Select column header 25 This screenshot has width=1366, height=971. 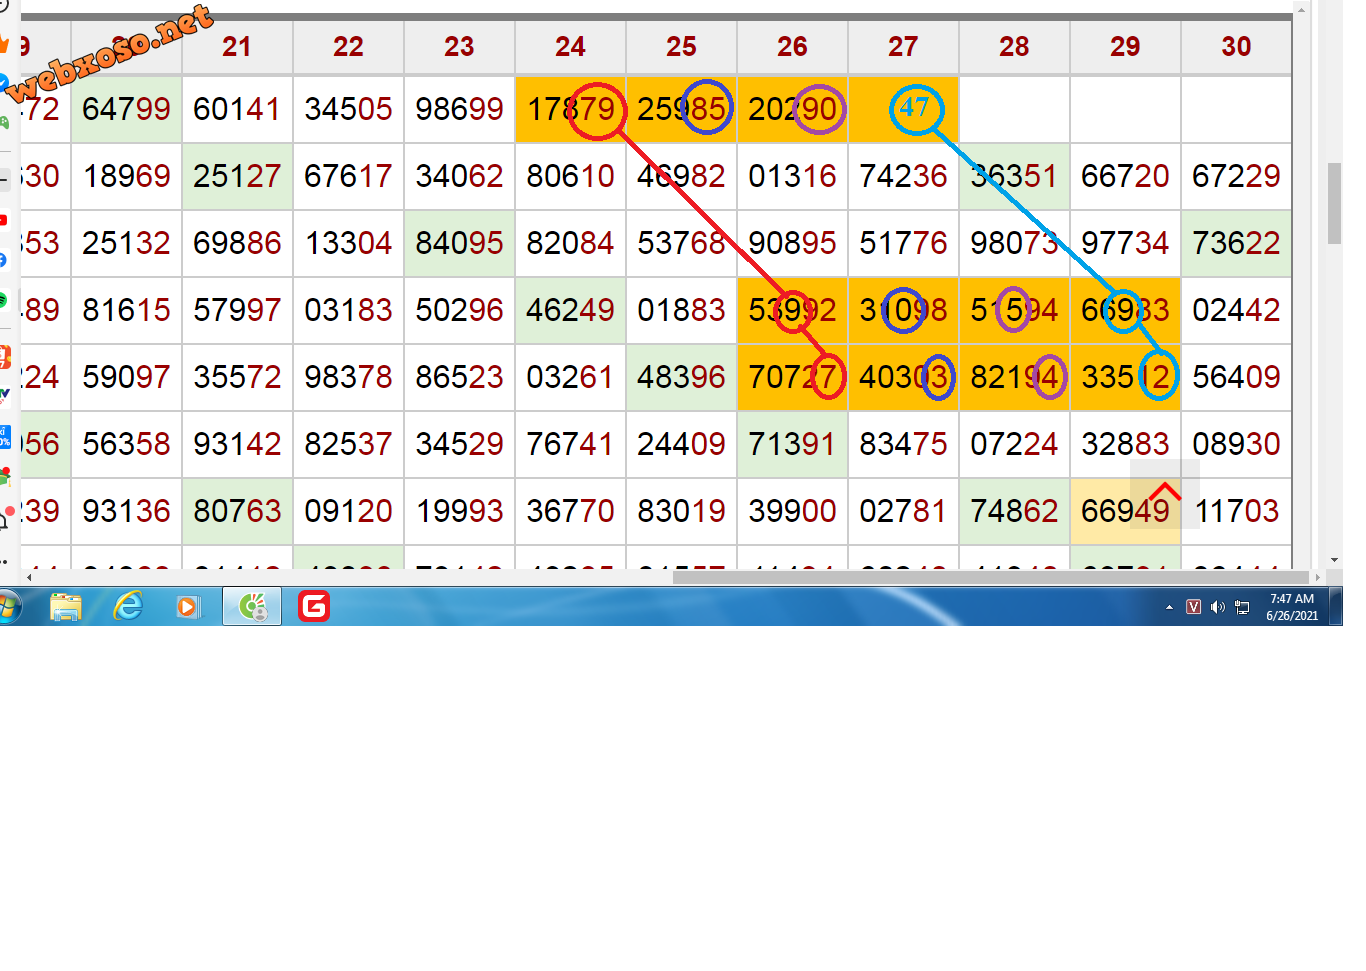pos(681,47)
